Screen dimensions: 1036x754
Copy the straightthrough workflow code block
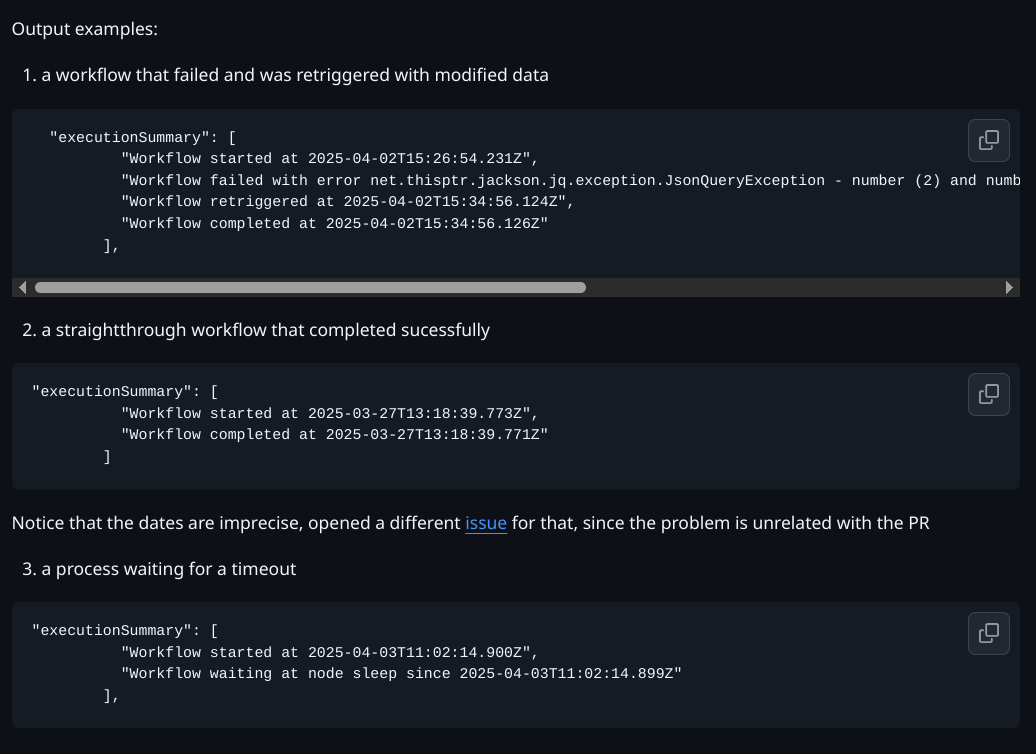988,394
